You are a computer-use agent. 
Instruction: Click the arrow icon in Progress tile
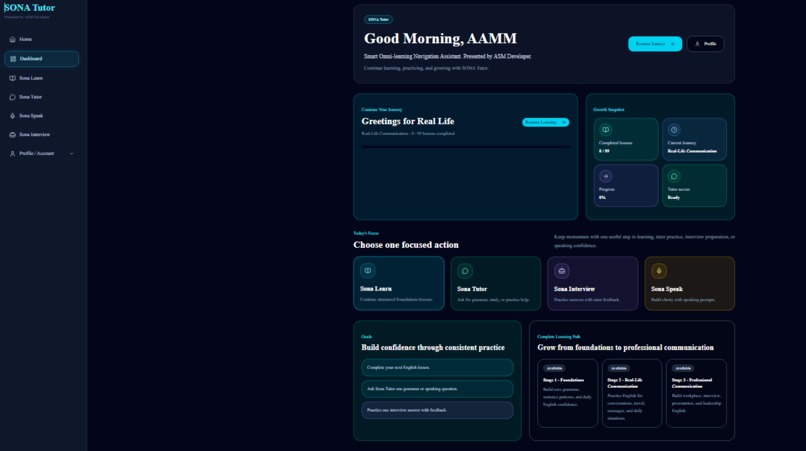click(x=606, y=176)
